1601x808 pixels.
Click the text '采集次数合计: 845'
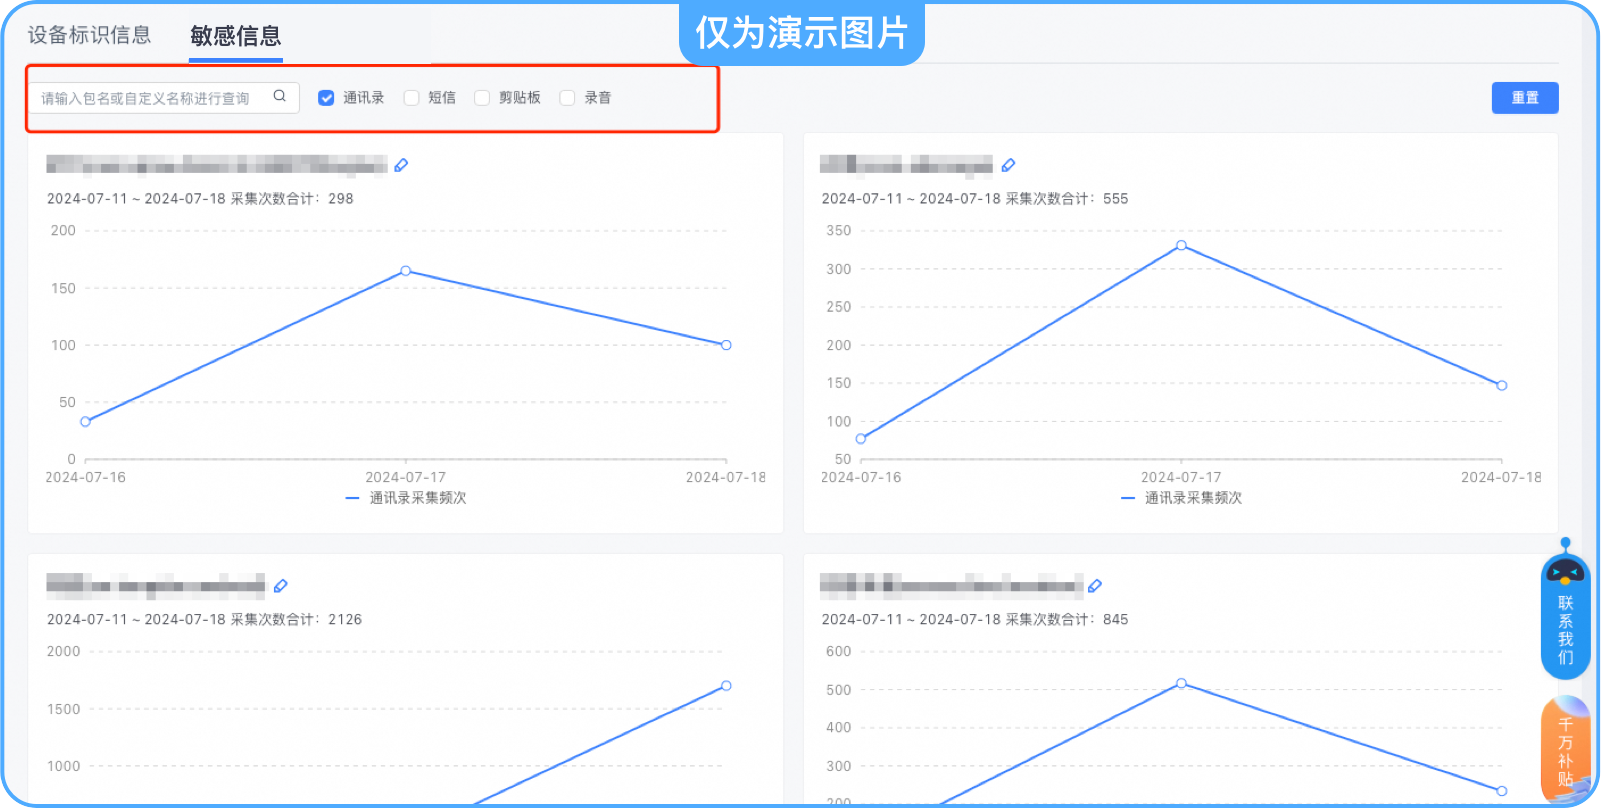(1067, 620)
